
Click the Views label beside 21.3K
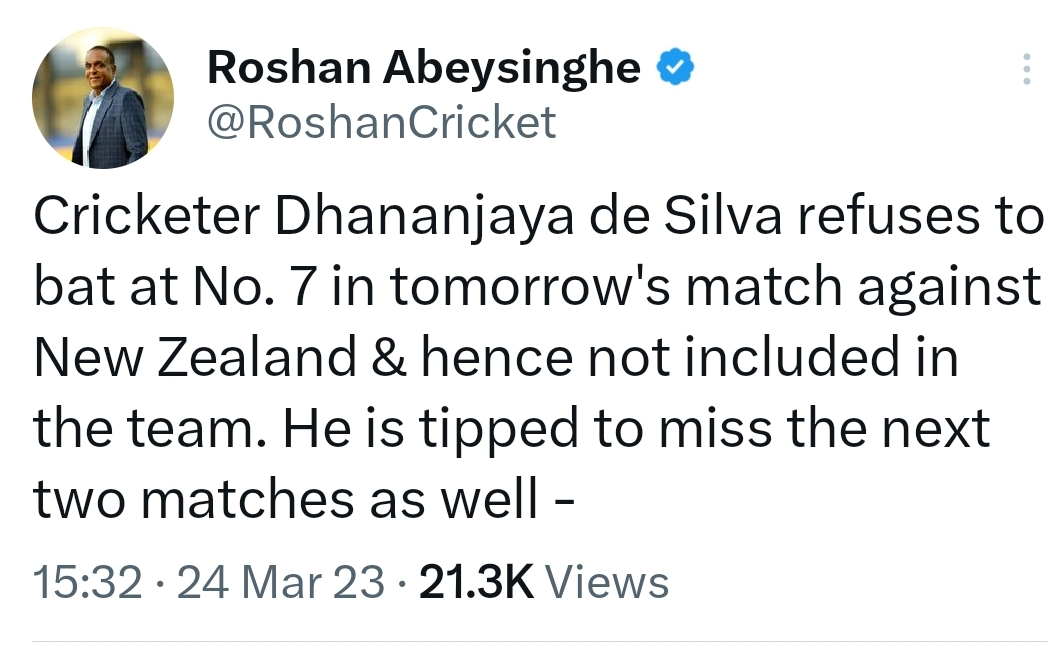607,581
